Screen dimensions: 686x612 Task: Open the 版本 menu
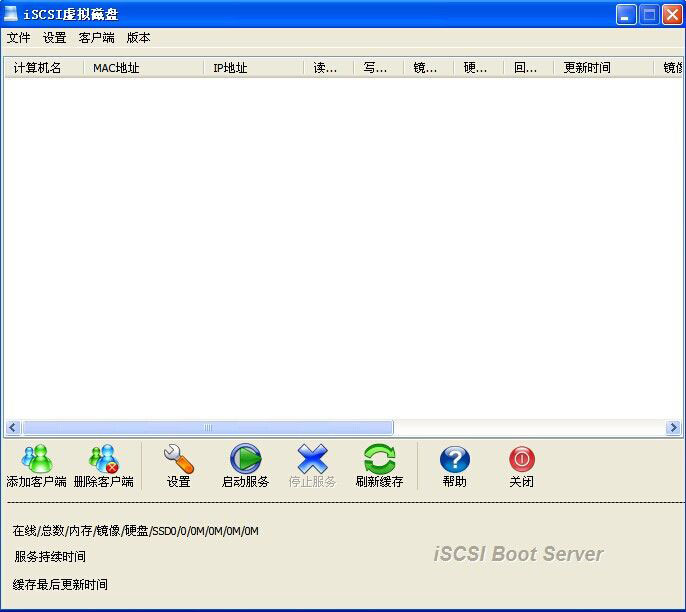[x=138, y=37]
